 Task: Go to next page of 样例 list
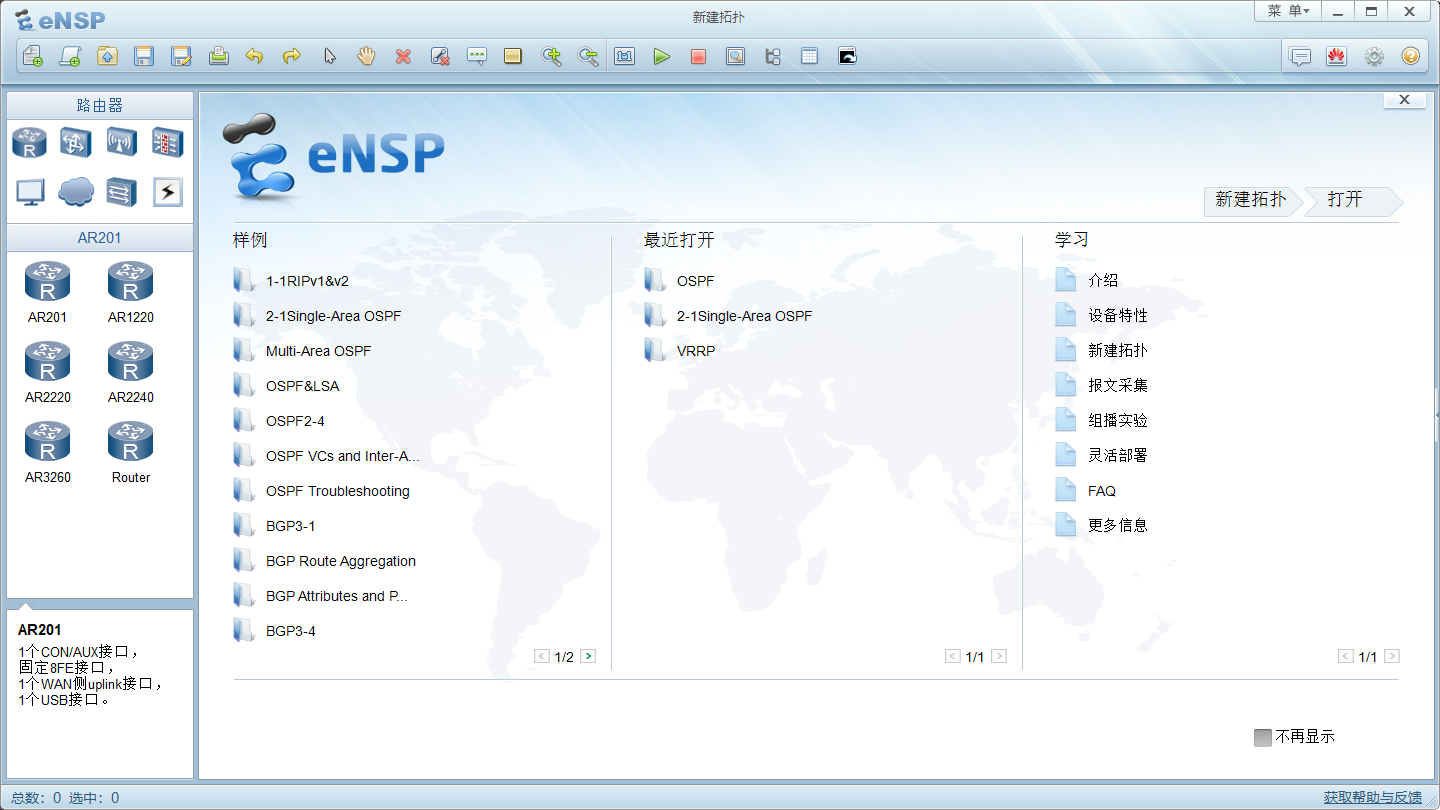(x=588, y=656)
